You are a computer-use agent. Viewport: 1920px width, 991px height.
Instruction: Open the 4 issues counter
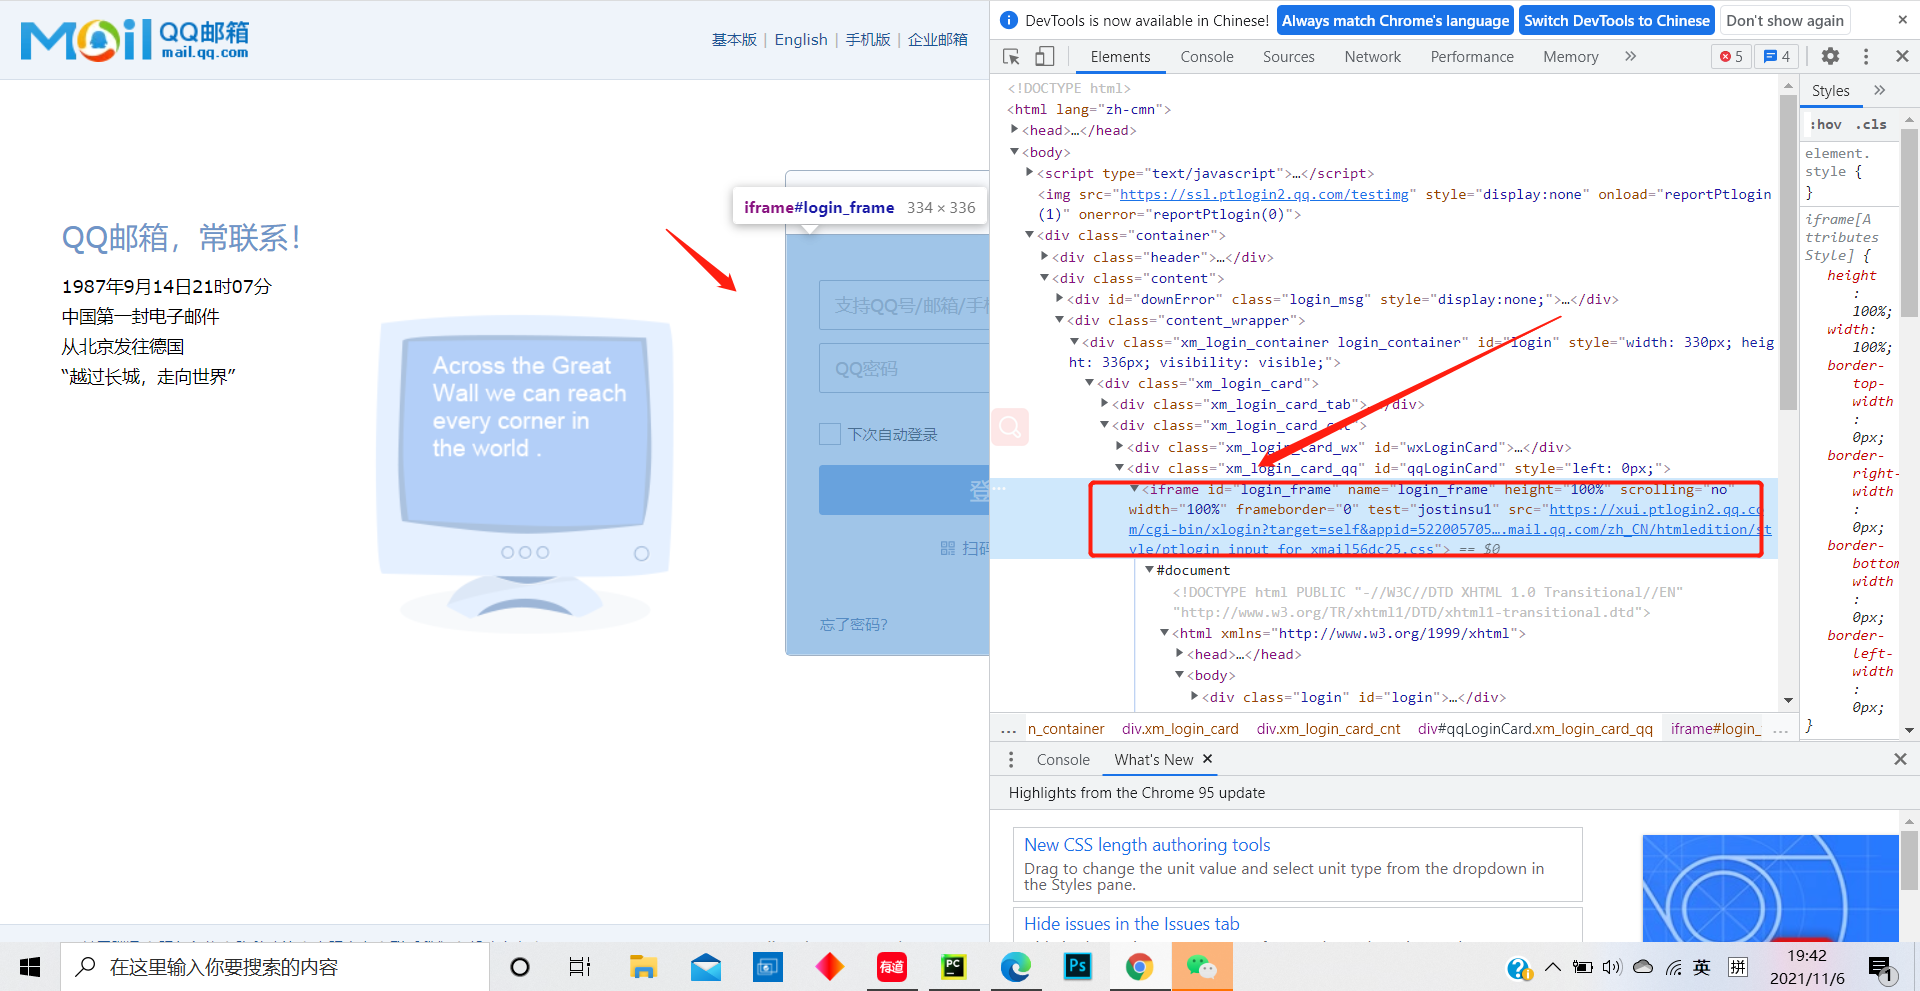(x=1777, y=57)
